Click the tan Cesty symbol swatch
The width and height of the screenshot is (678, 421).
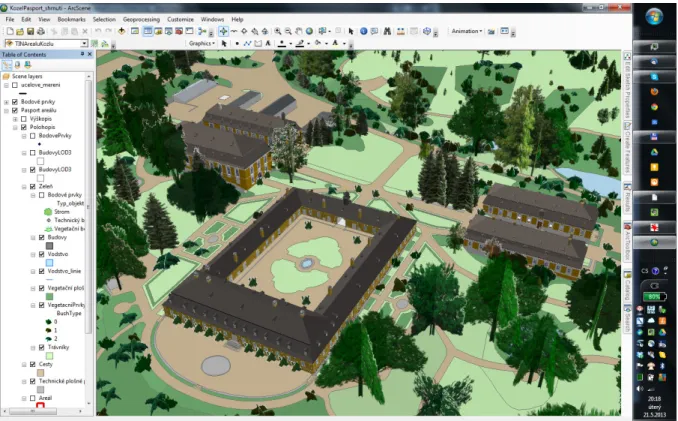click(40, 373)
